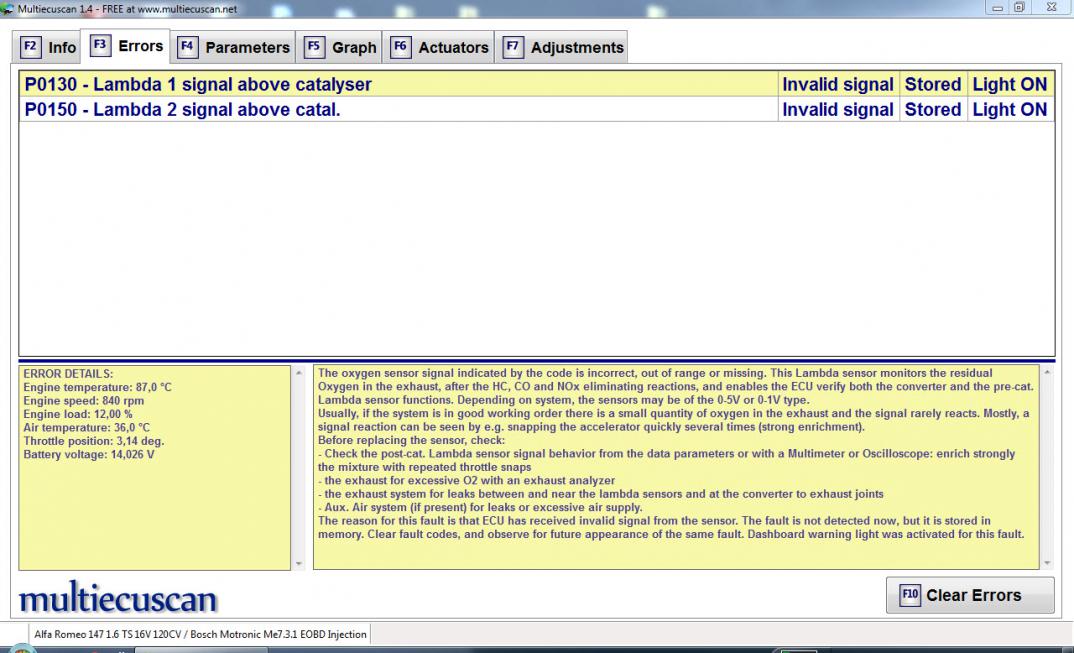Select error P0130 Lambda 1 signal row
The height and width of the screenshot is (653, 1074).
(536, 84)
